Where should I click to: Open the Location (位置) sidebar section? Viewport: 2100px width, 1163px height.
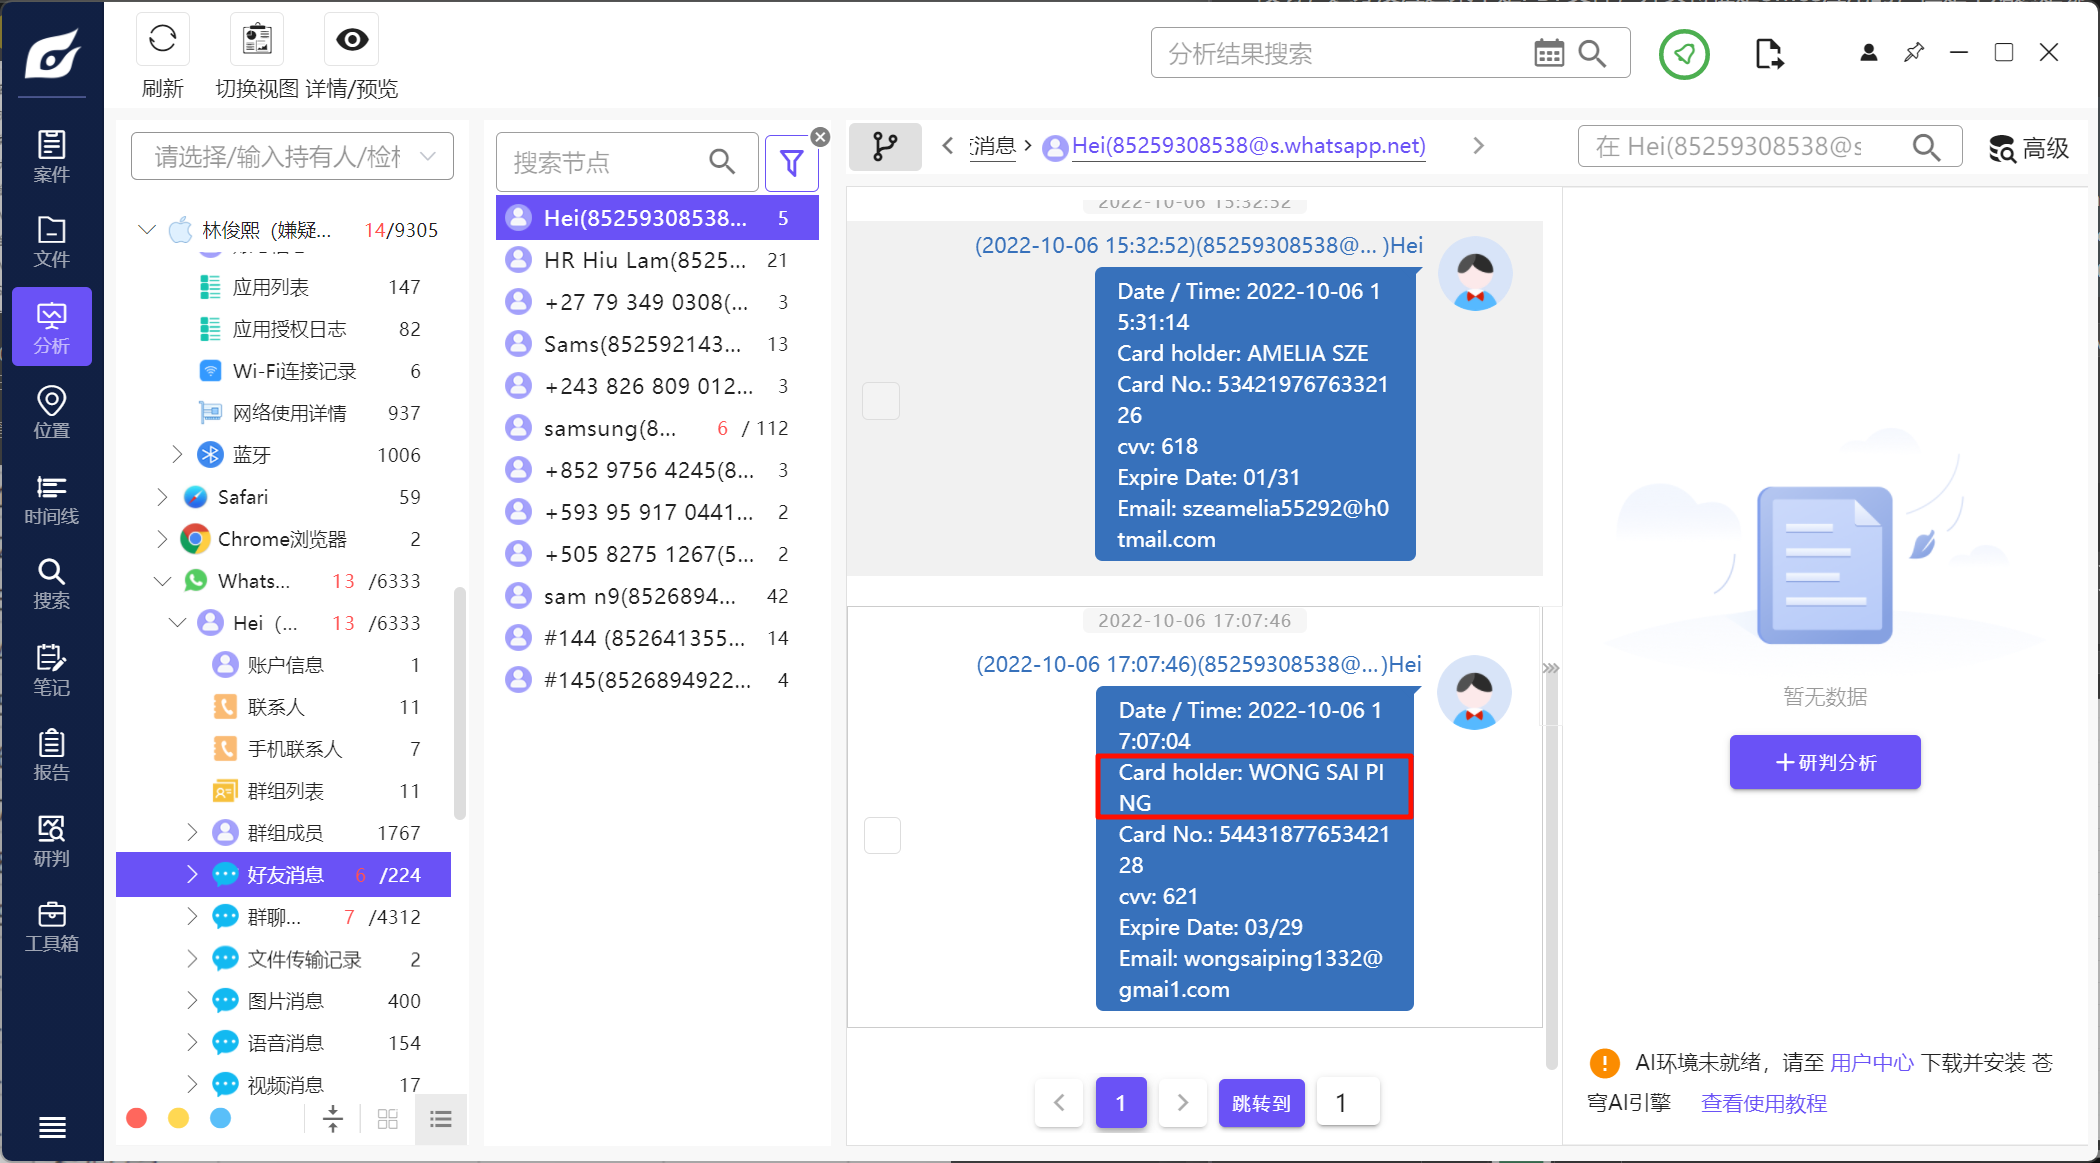[51, 413]
